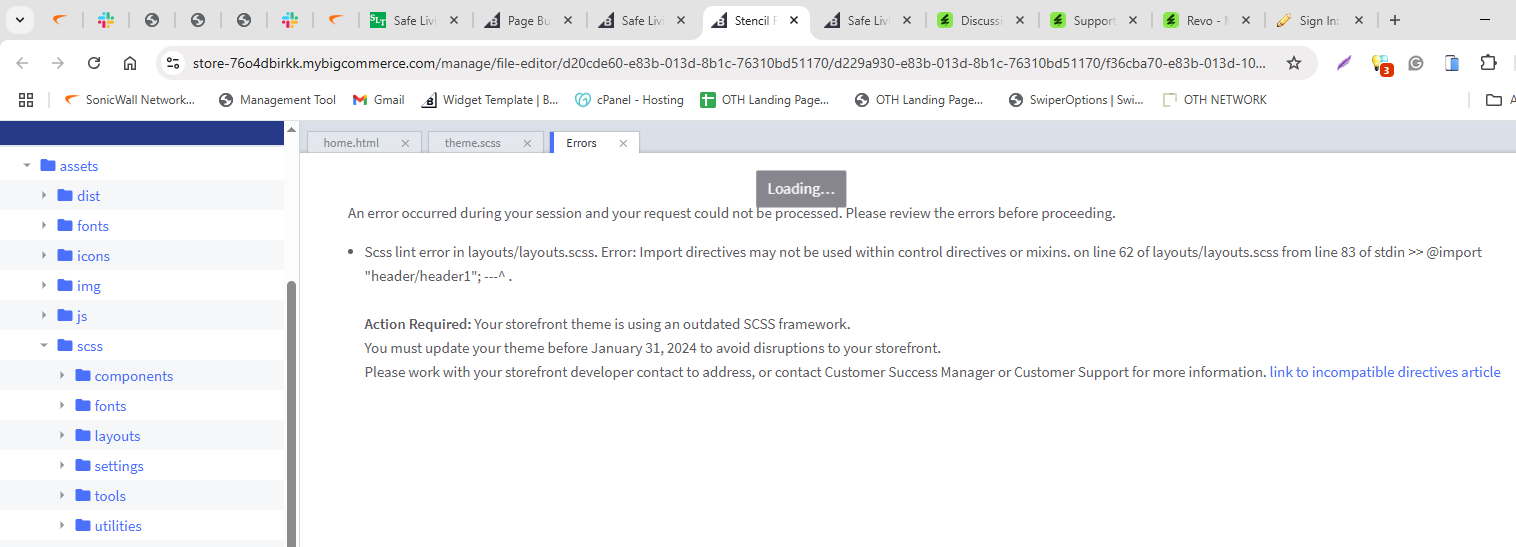Open the Apps grid shortcut

(x=26, y=100)
